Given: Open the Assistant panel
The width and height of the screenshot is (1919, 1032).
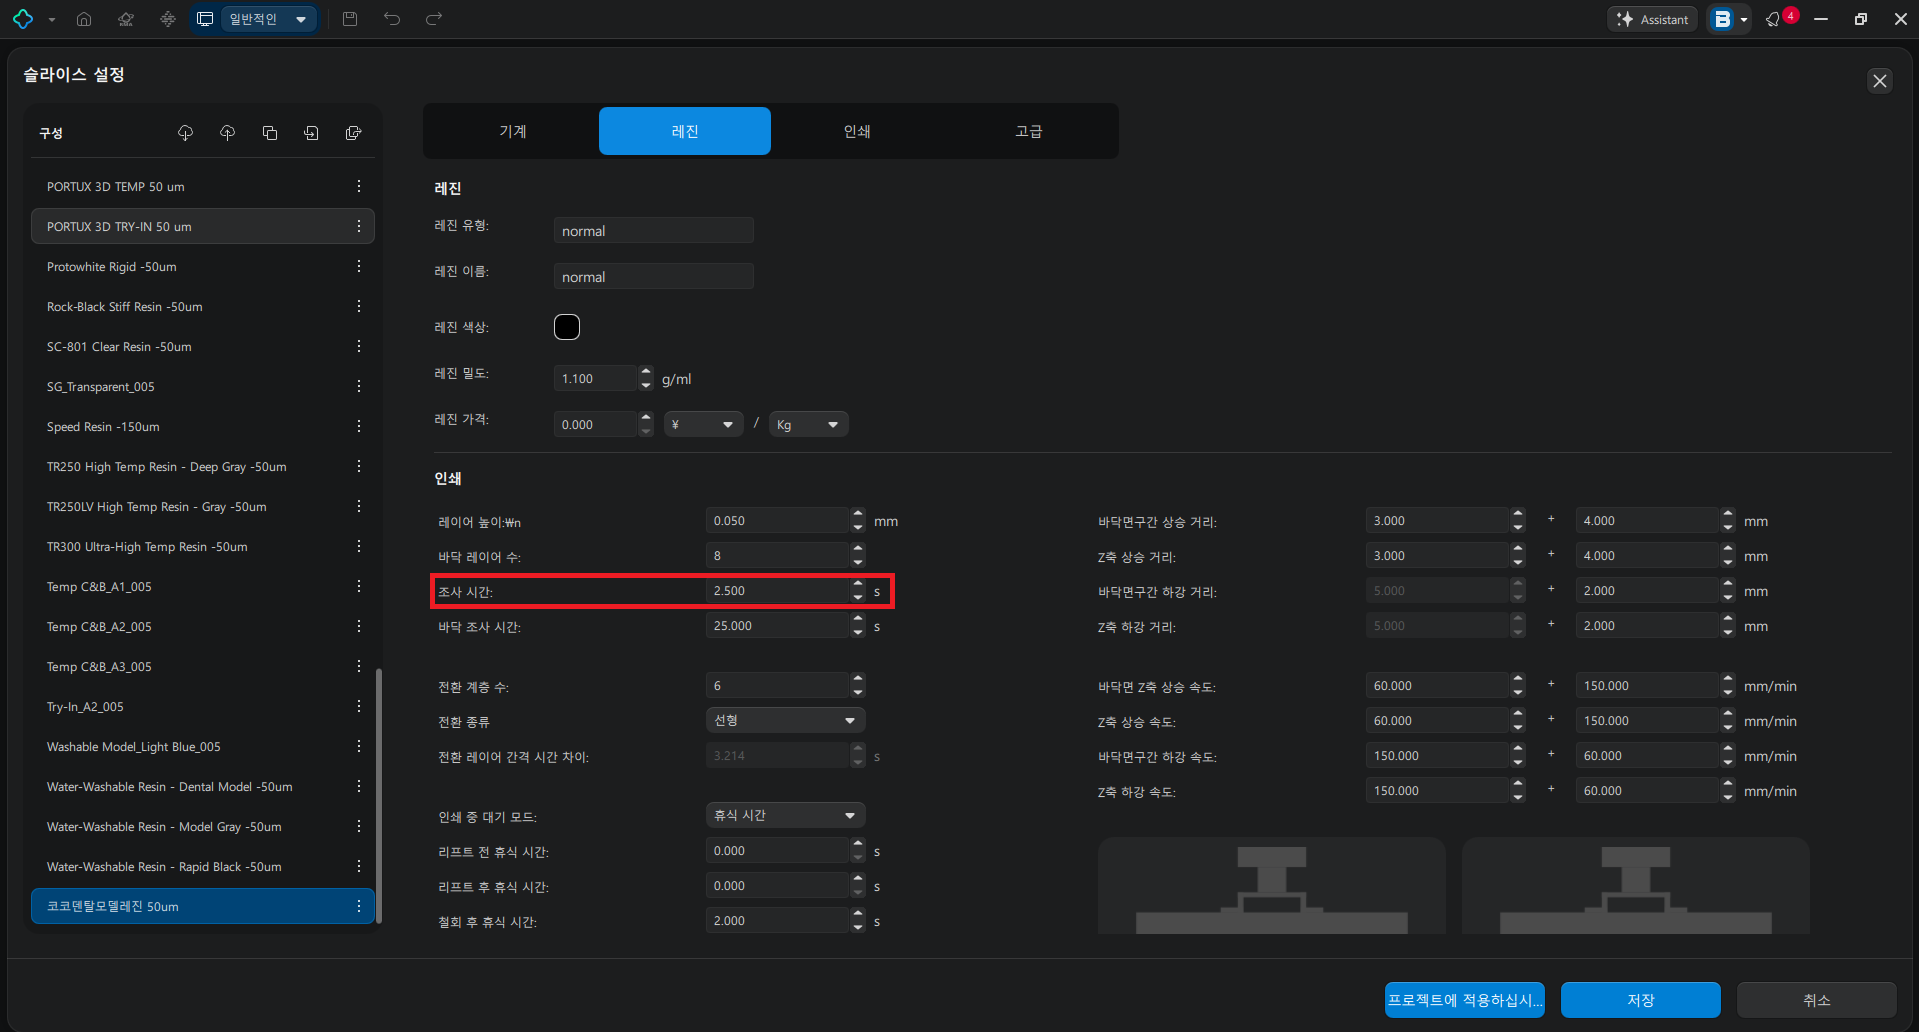Looking at the screenshot, I should click(x=1652, y=19).
